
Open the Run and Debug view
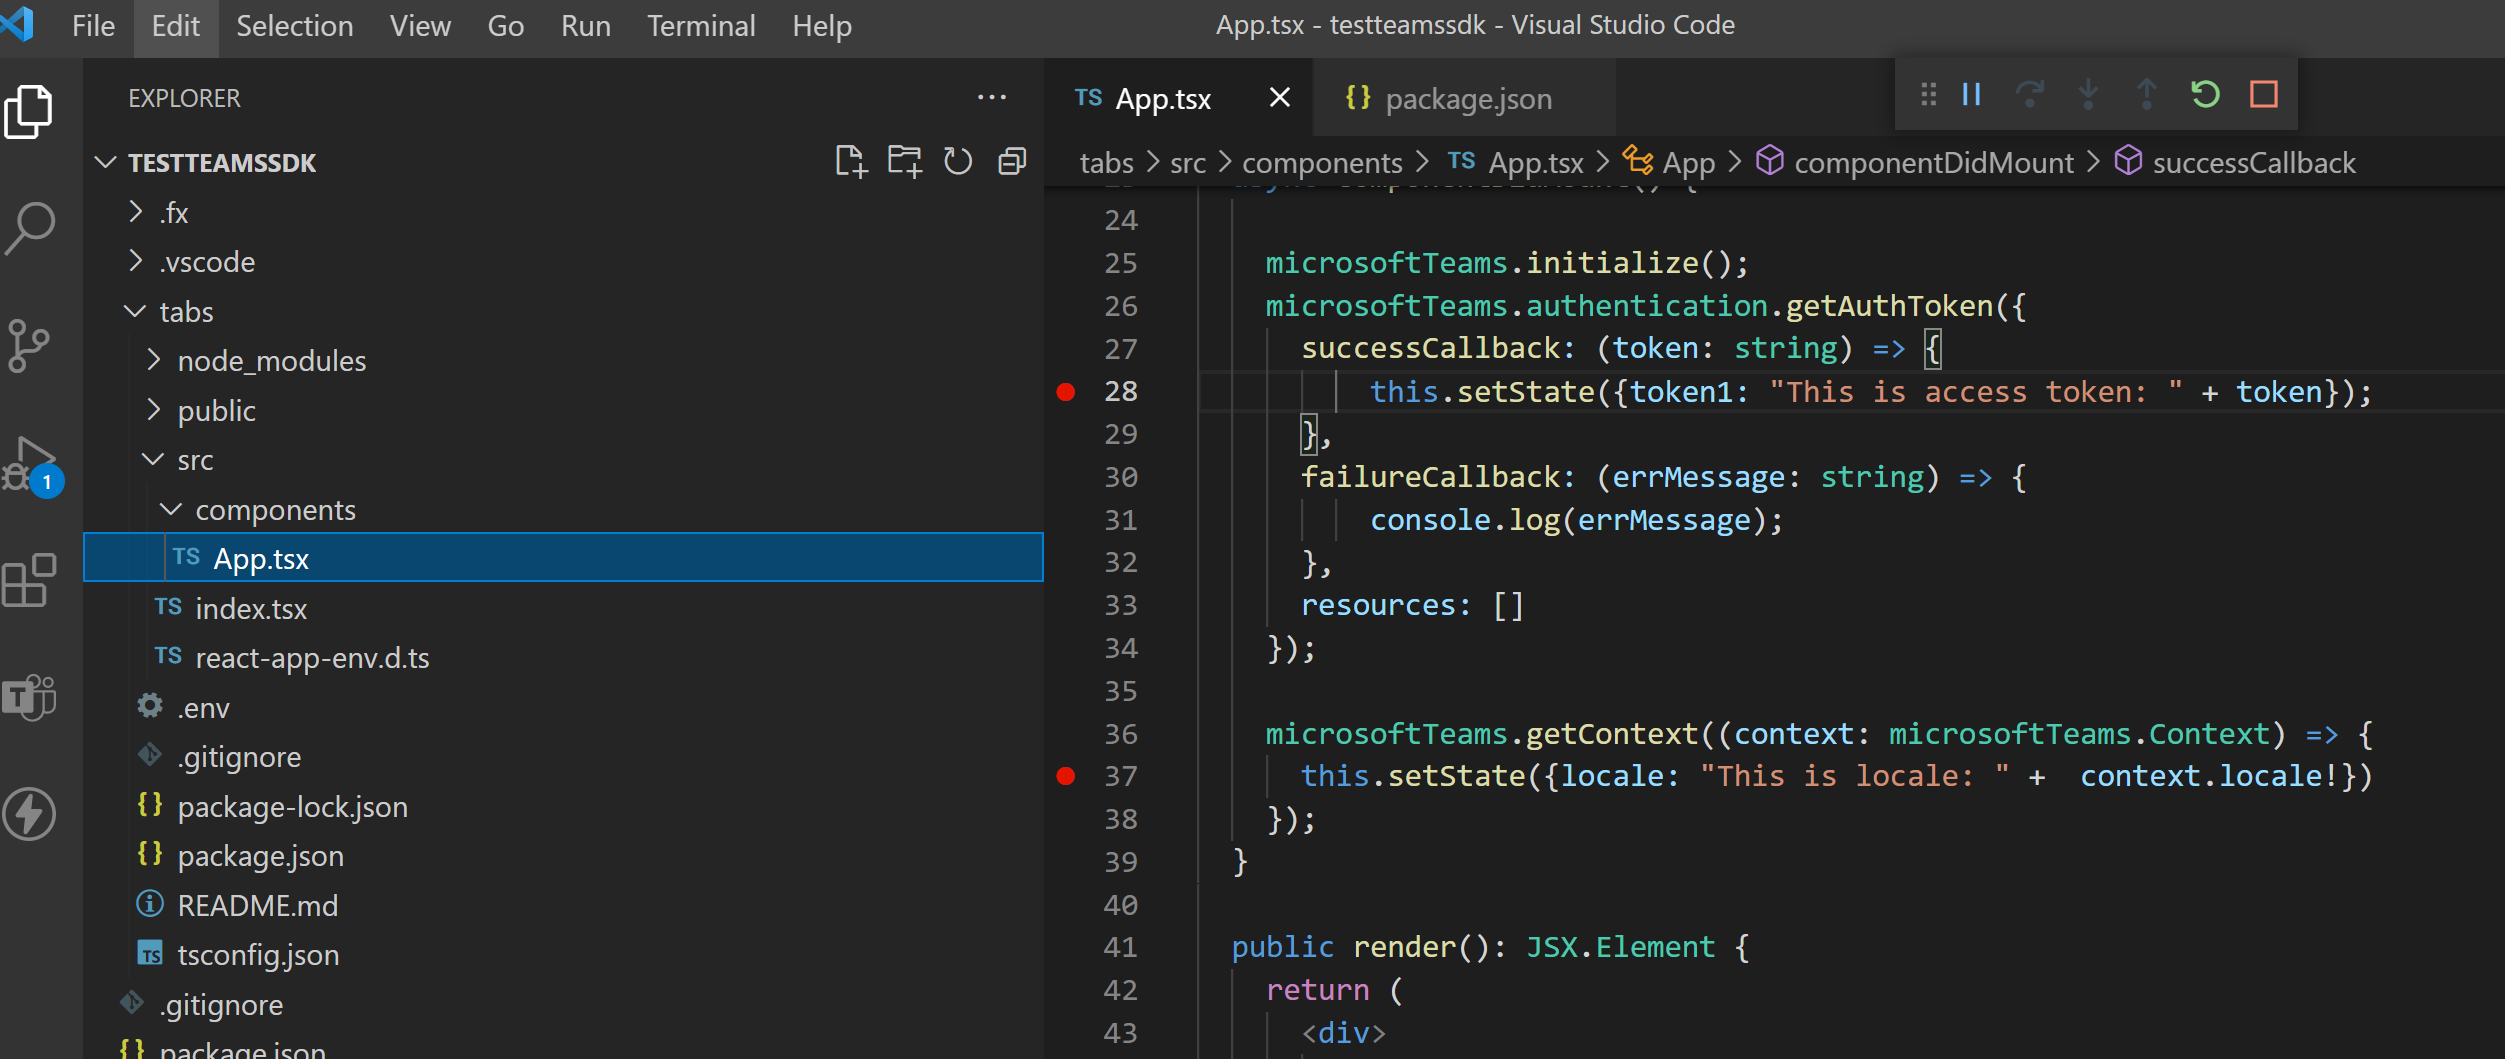pos(30,462)
